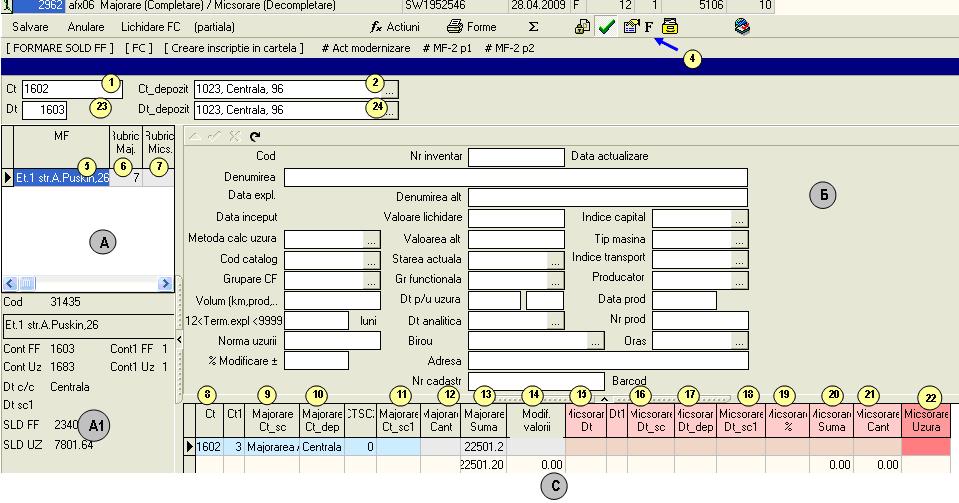Click Creare inscriptie in cartela

tap(234, 48)
